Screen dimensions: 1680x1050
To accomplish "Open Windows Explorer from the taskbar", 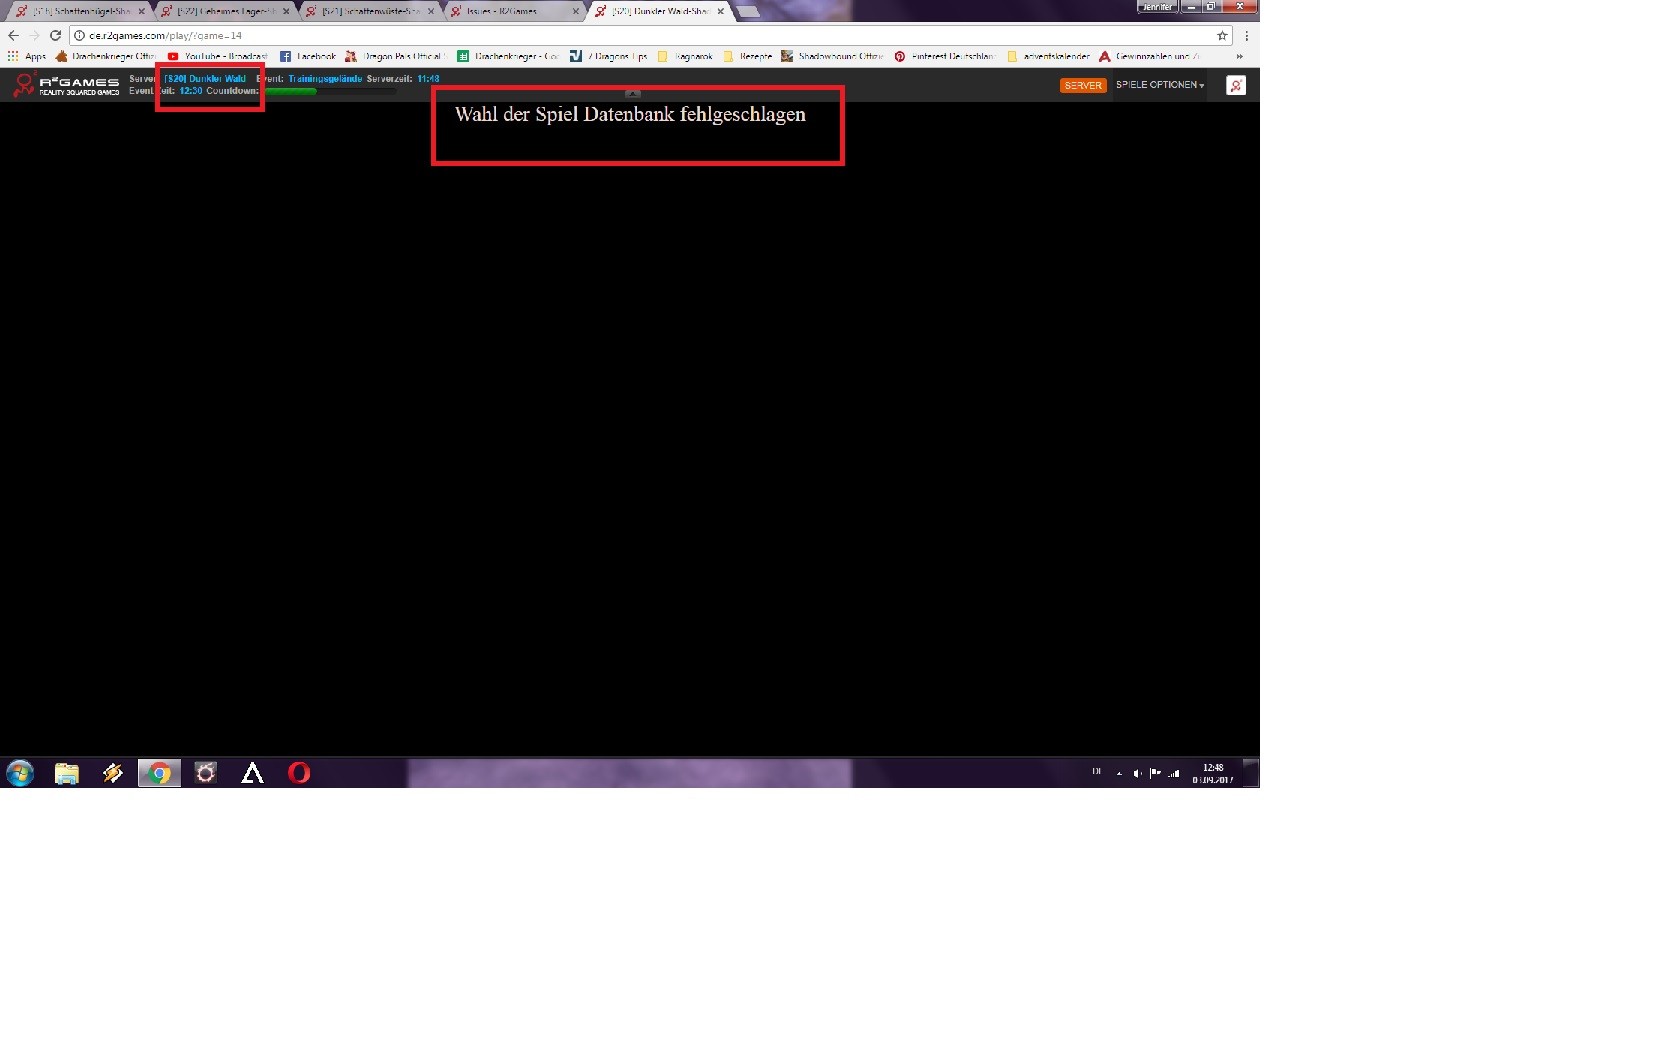I will pyautogui.click(x=67, y=773).
